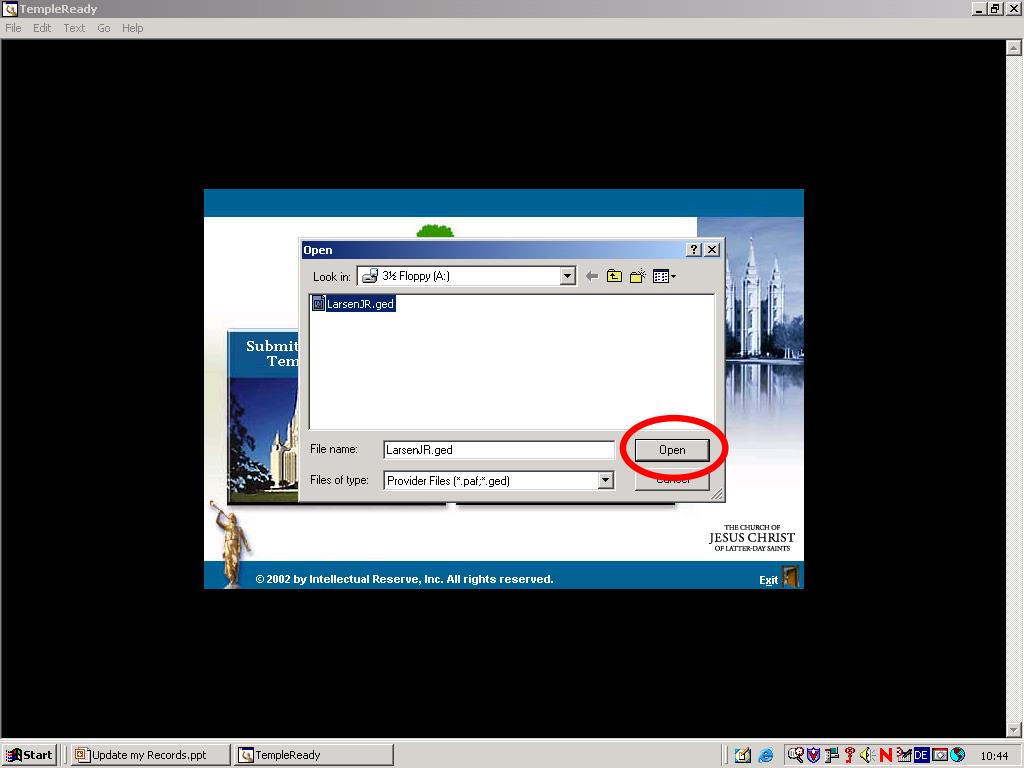Click the shield antivirus tray icon
The width and height of the screenshot is (1024, 768).
pos(813,756)
